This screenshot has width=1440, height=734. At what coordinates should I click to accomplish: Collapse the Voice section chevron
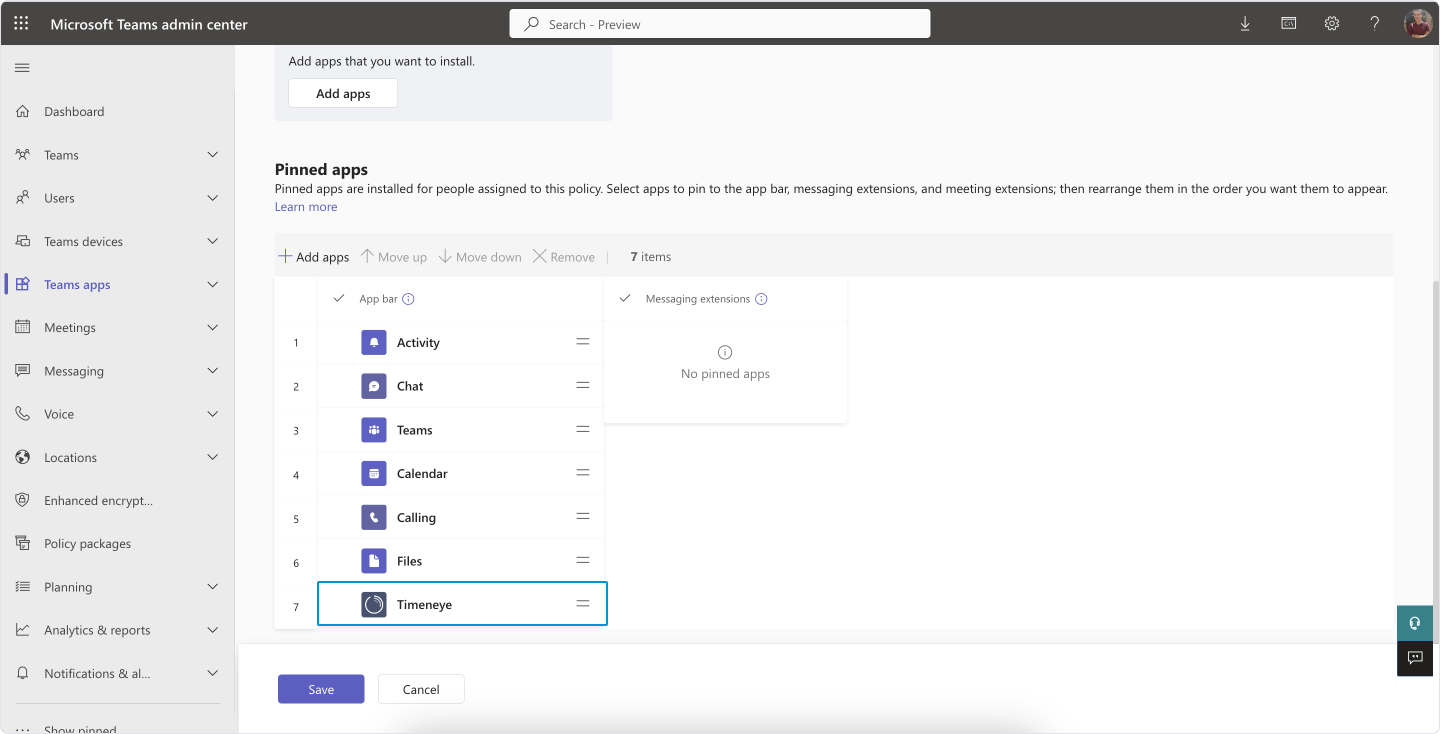(211, 413)
